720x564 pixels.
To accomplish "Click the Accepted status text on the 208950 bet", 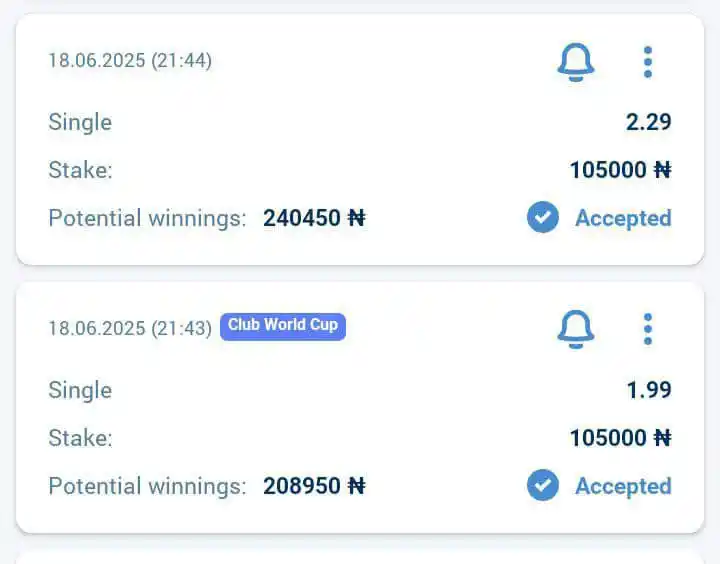I will (624, 485).
